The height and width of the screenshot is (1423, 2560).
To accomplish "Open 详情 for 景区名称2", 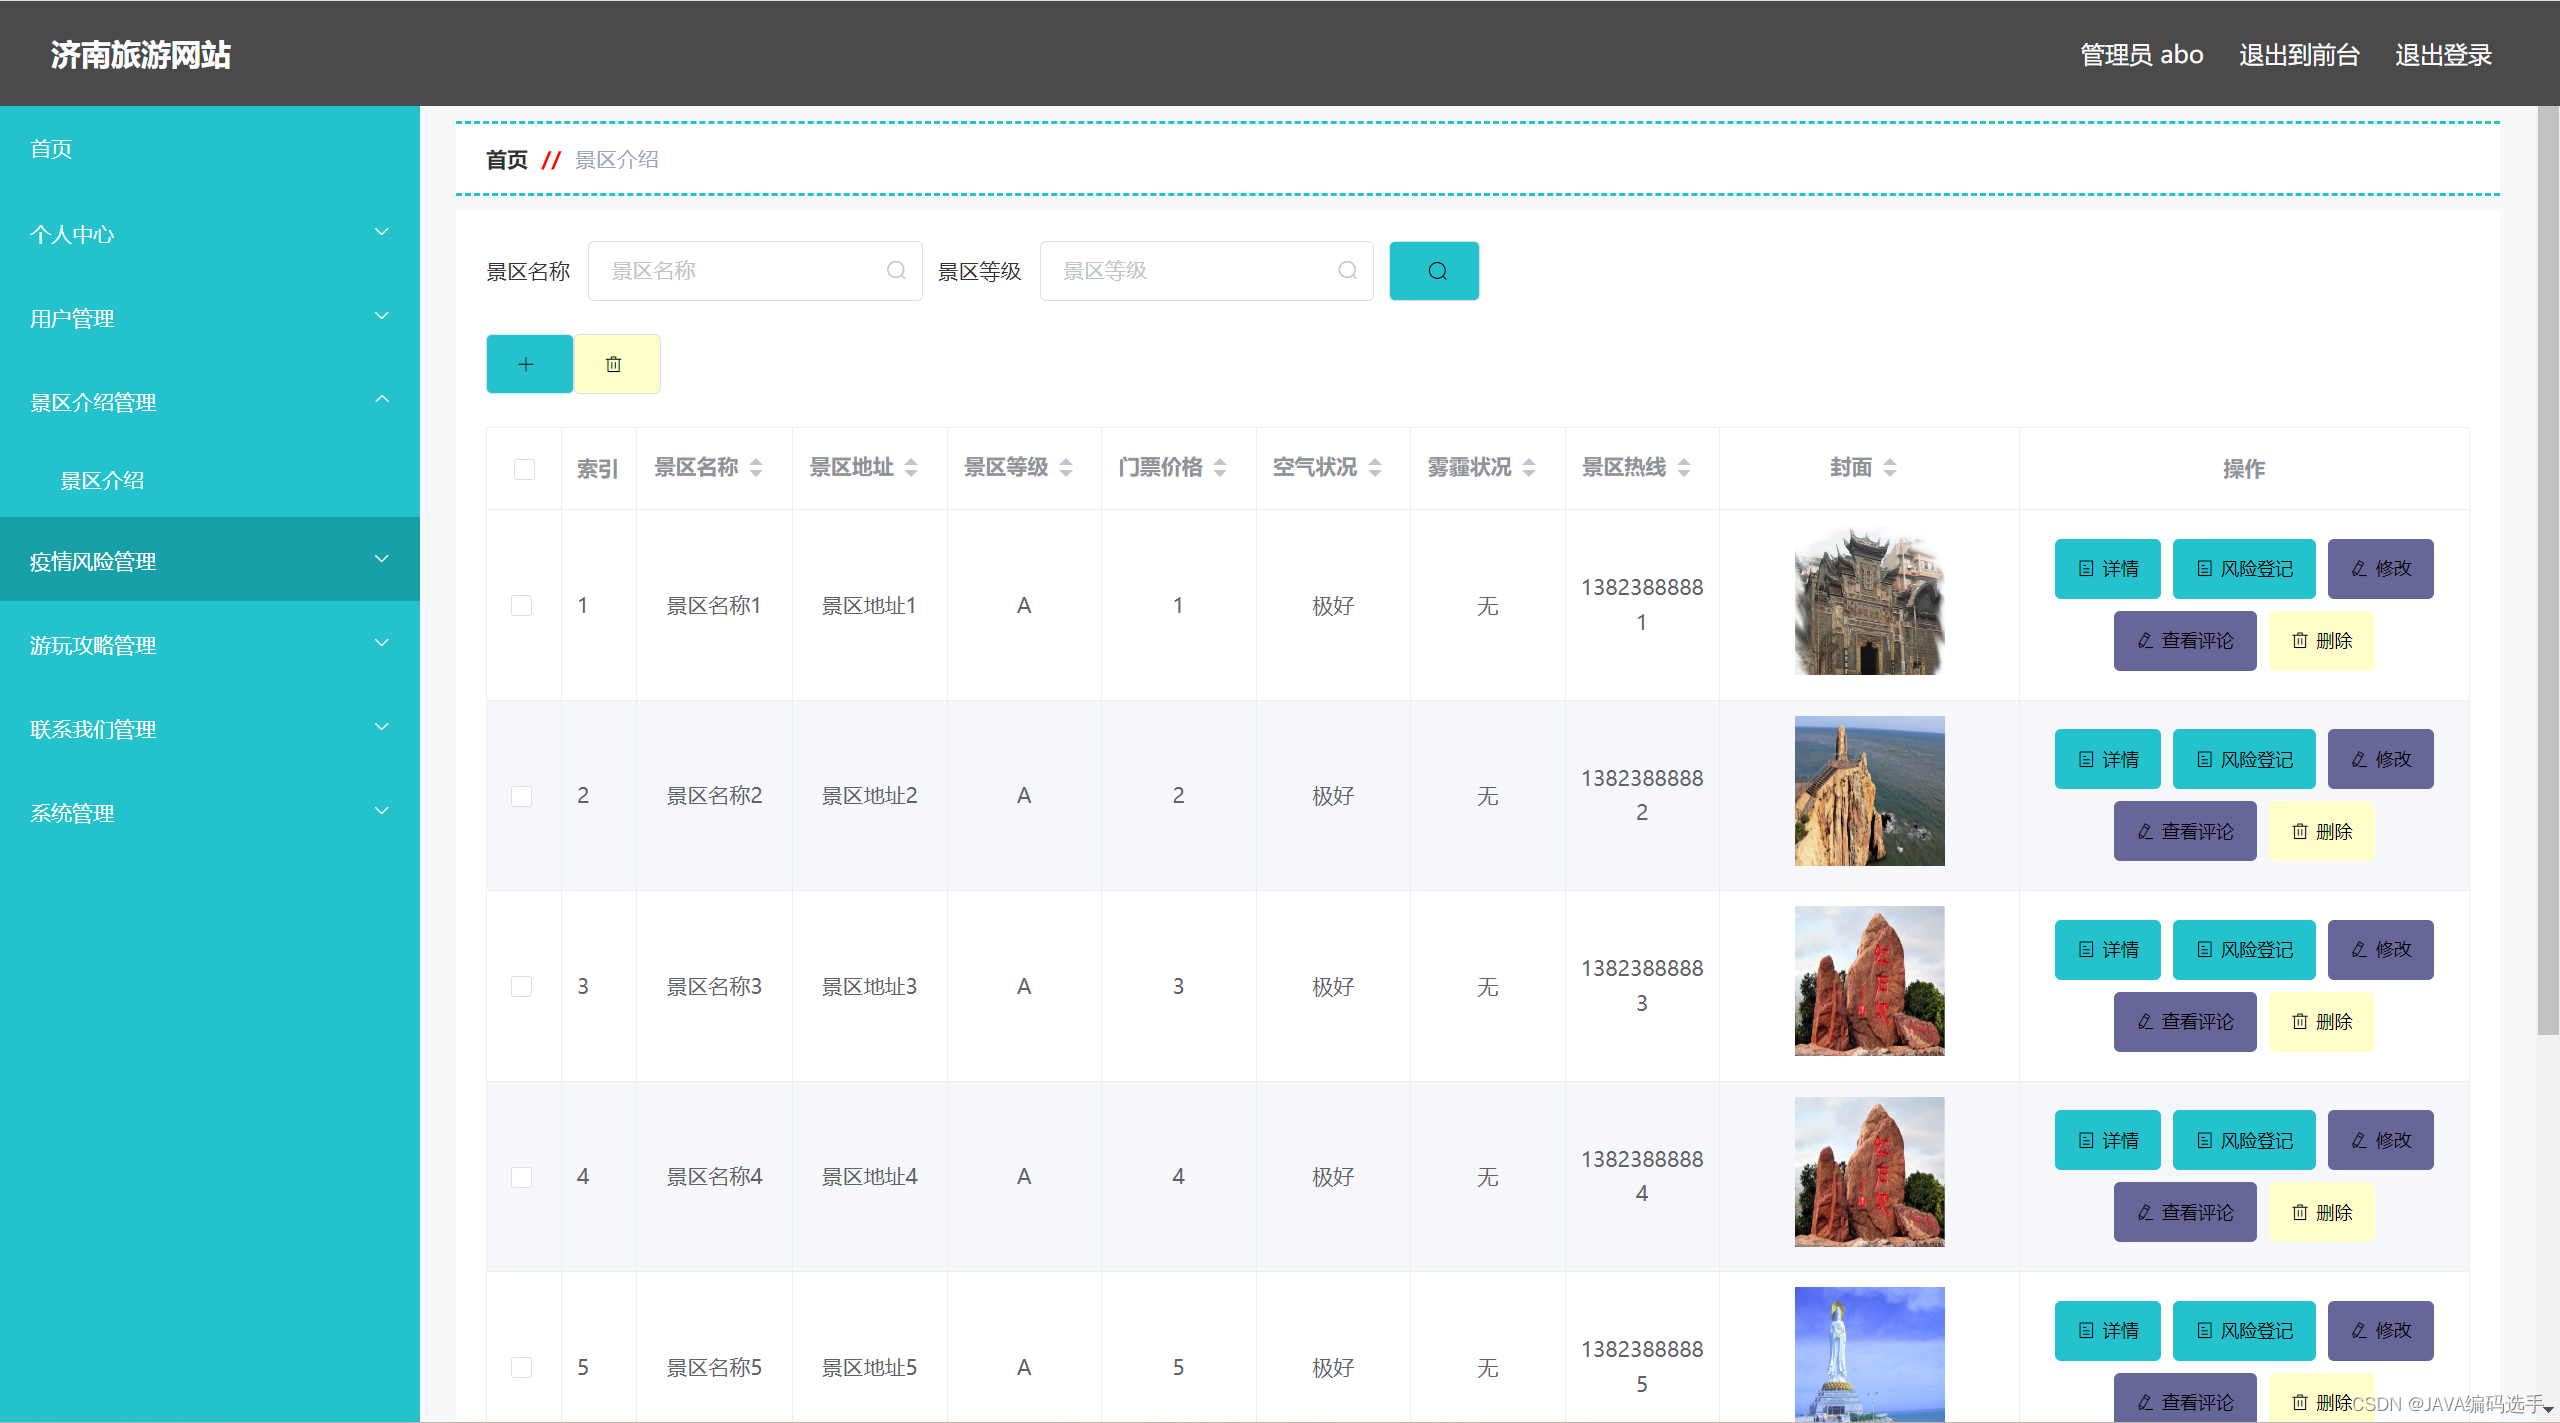I will click(x=2107, y=759).
